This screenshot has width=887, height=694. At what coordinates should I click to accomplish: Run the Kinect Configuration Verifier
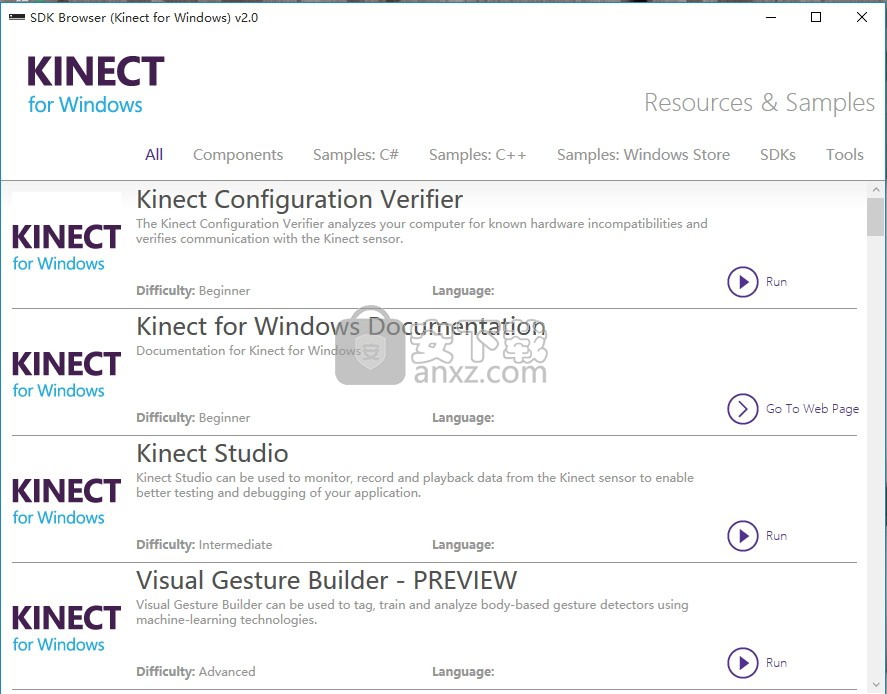coord(742,282)
